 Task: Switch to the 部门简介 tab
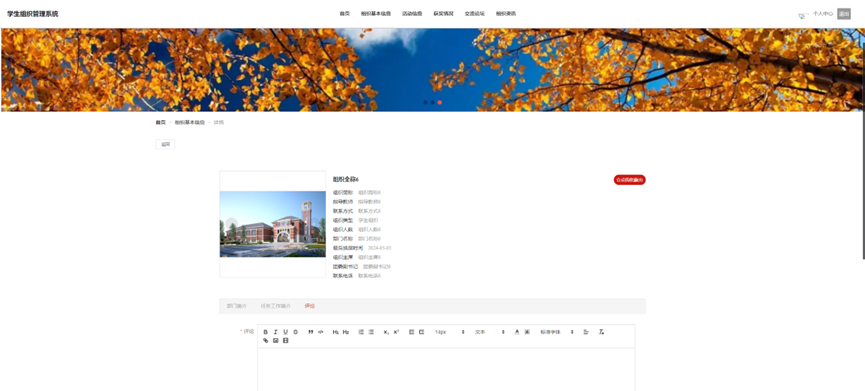237,306
